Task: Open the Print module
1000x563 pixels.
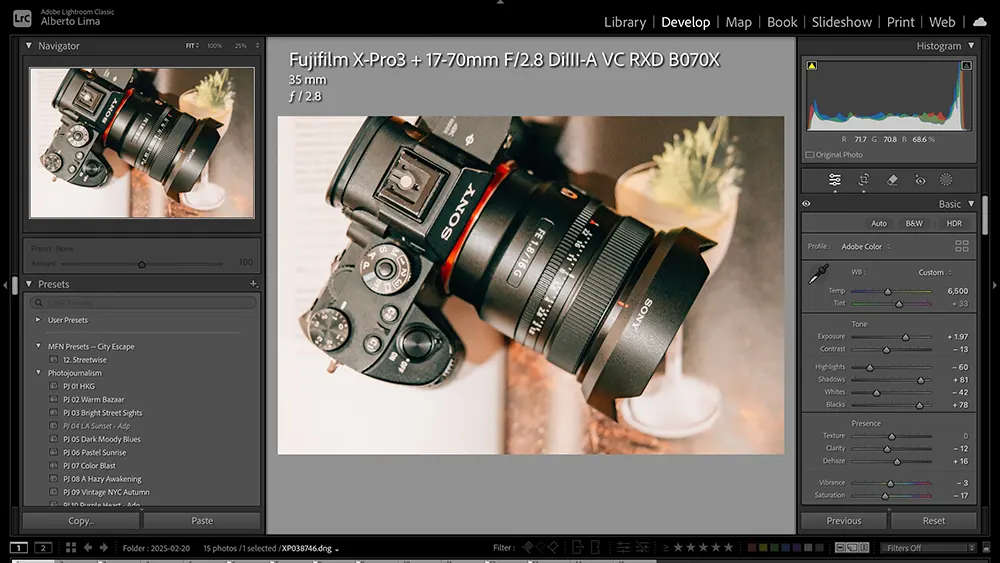Action: (x=901, y=22)
